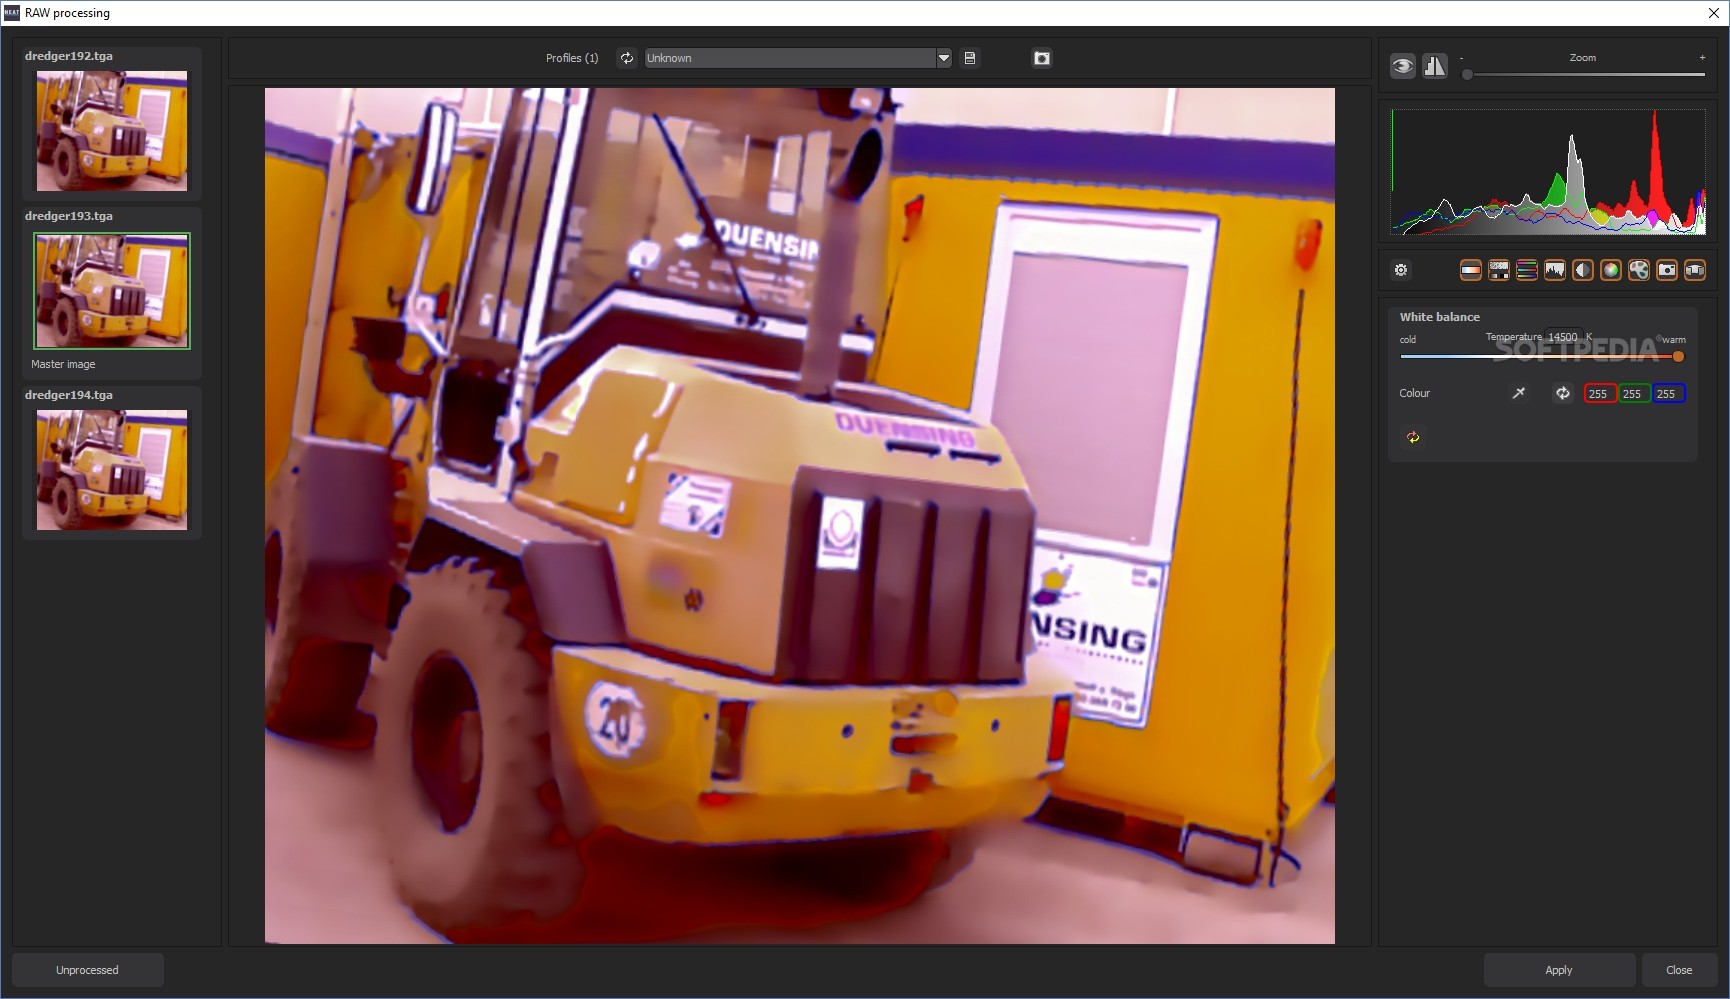The width and height of the screenshot is (1730, 999).
Task: Click the "White balance" panel heading
Action: tap(1440, 317)
